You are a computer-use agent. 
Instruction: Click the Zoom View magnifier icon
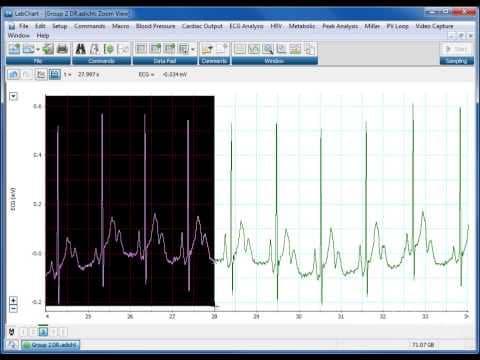(x=268, y=49)
